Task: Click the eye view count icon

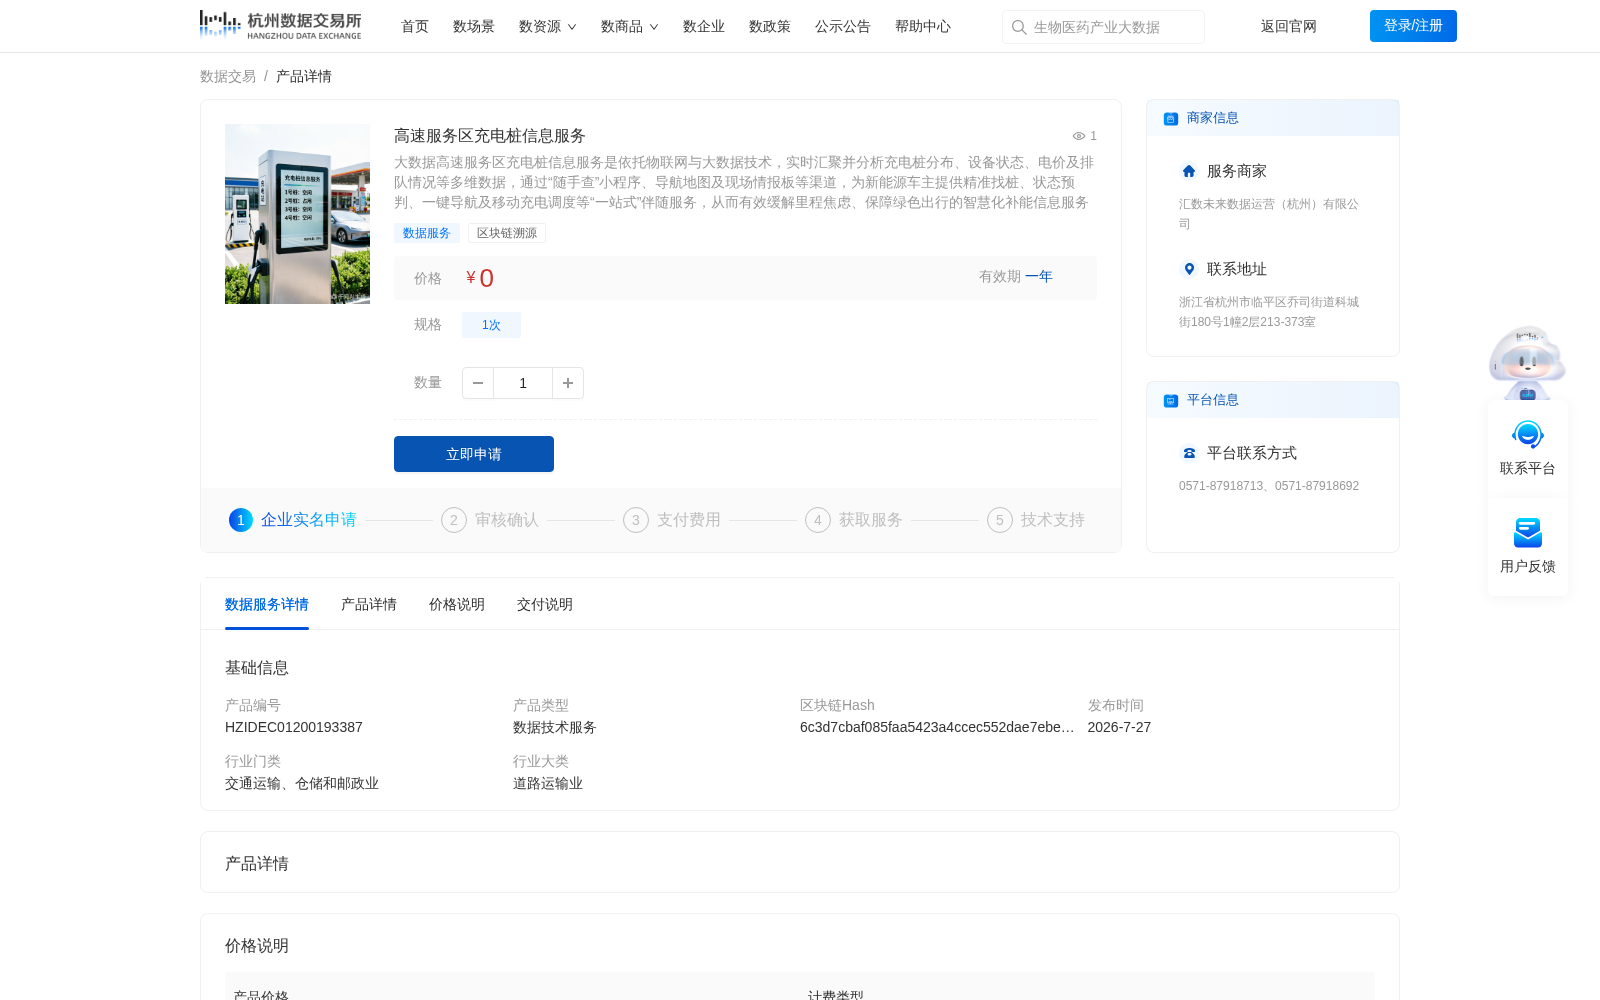Action: [1079, 136]
